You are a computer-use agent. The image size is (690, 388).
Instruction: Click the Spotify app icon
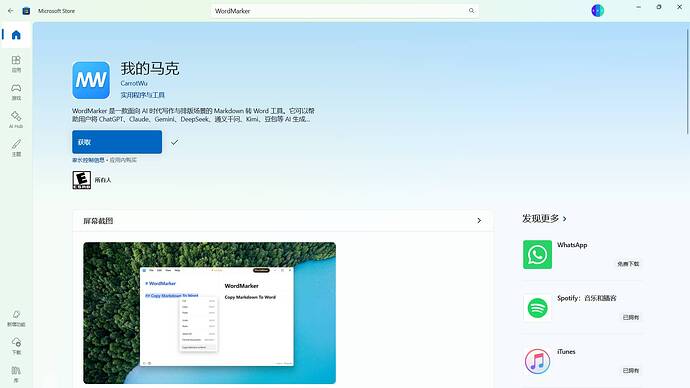[x=537, y=308]
